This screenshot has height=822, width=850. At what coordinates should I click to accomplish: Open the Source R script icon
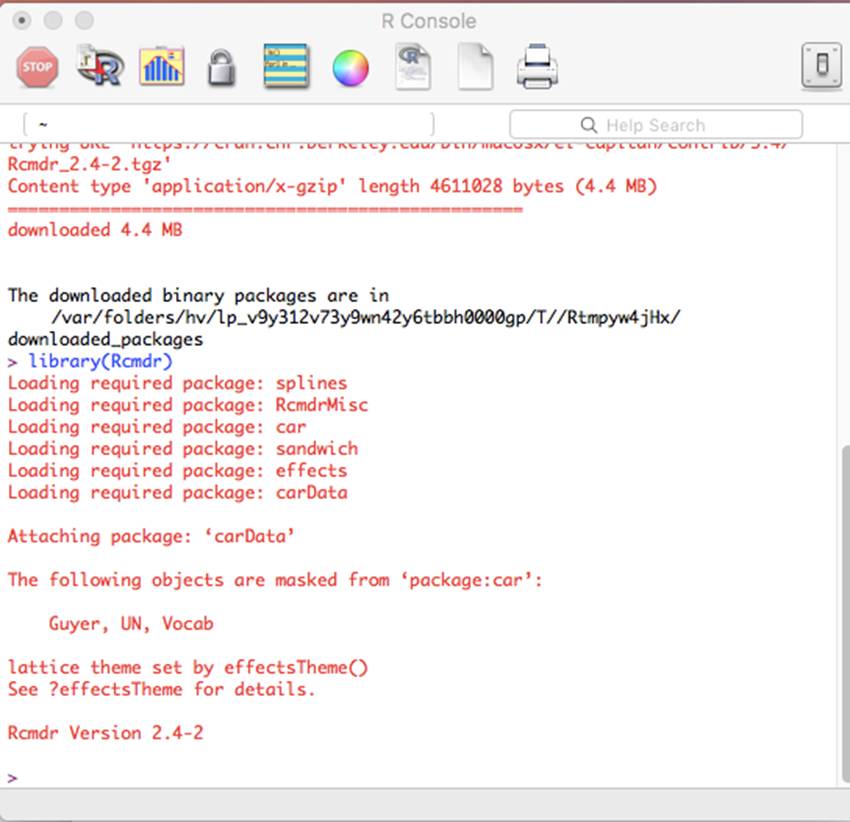99,68
